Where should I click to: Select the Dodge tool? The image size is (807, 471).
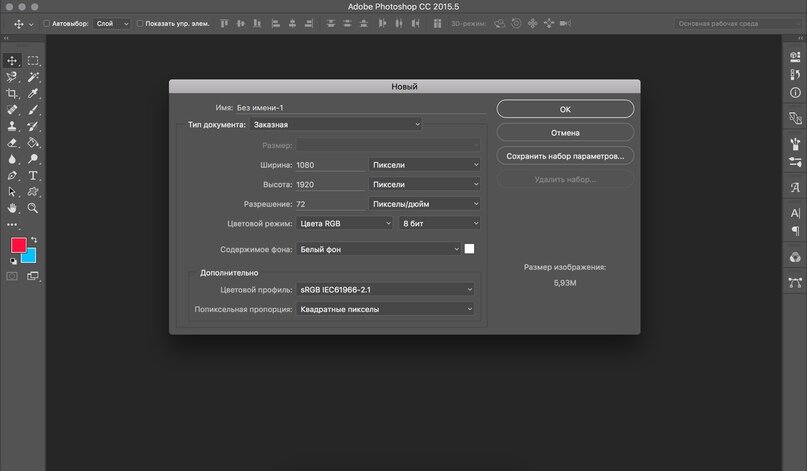33,159
